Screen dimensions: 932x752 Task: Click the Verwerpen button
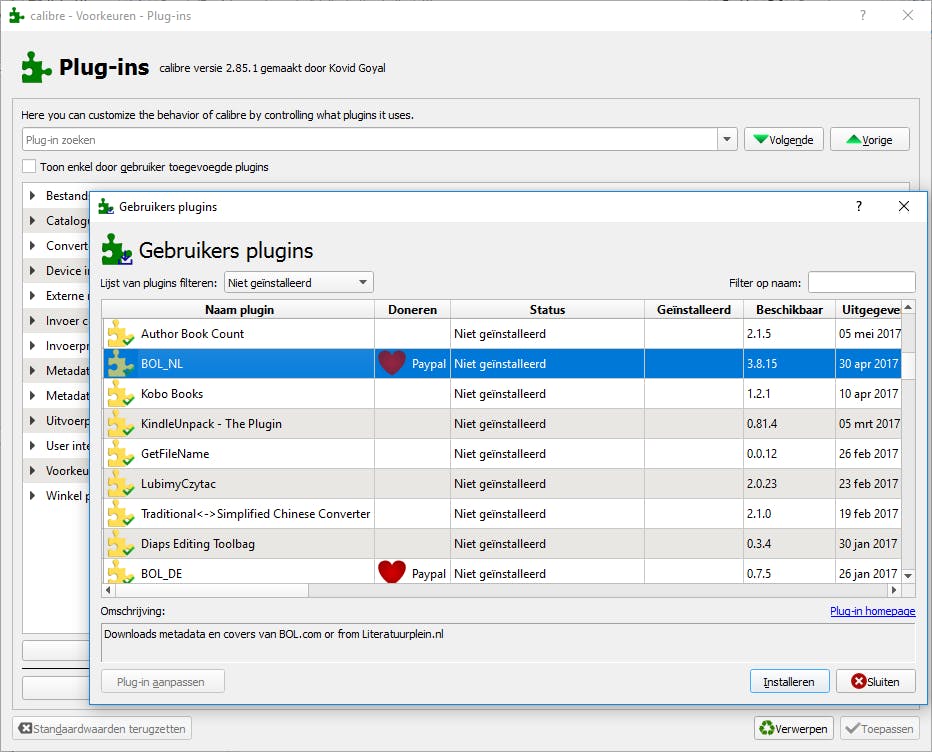pyautogui.click(x=794, y=728)
